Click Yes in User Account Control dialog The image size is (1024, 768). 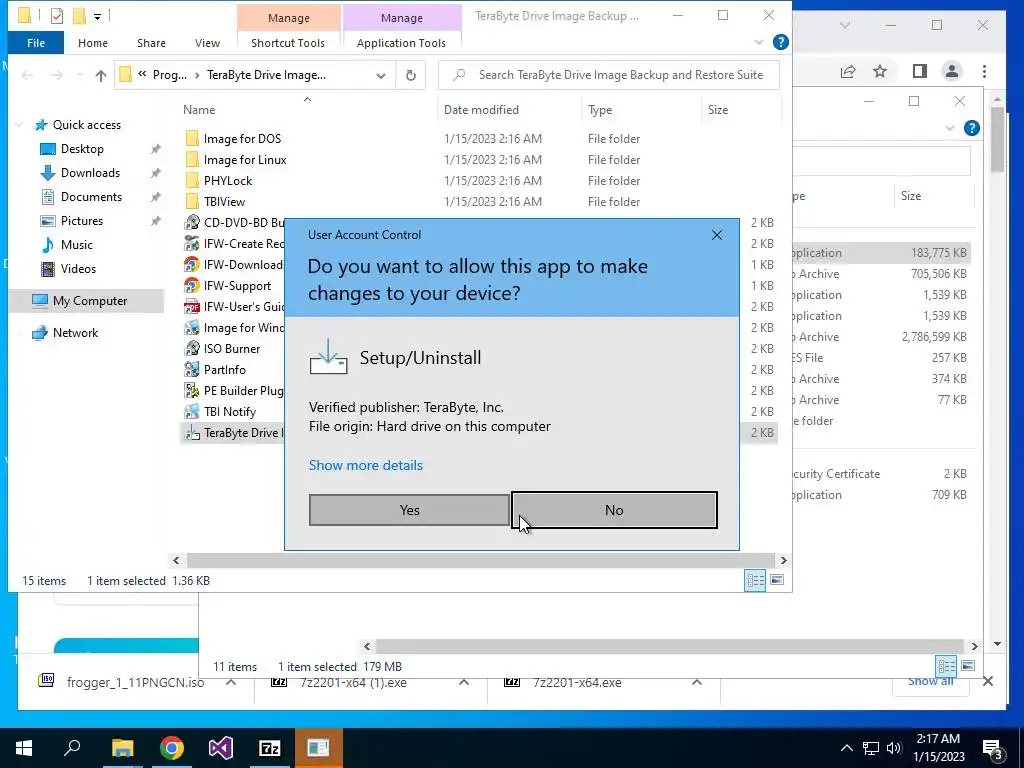(409, 510)
